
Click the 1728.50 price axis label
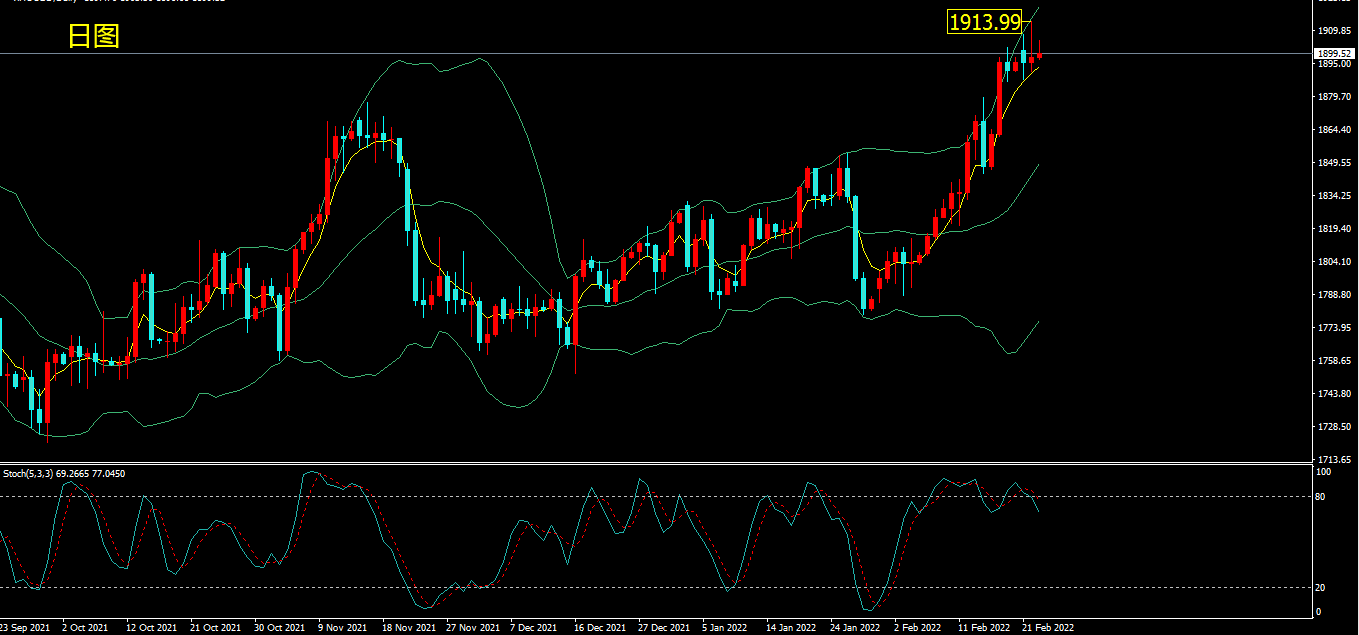pyautogui.click(x=1334, y=427)
